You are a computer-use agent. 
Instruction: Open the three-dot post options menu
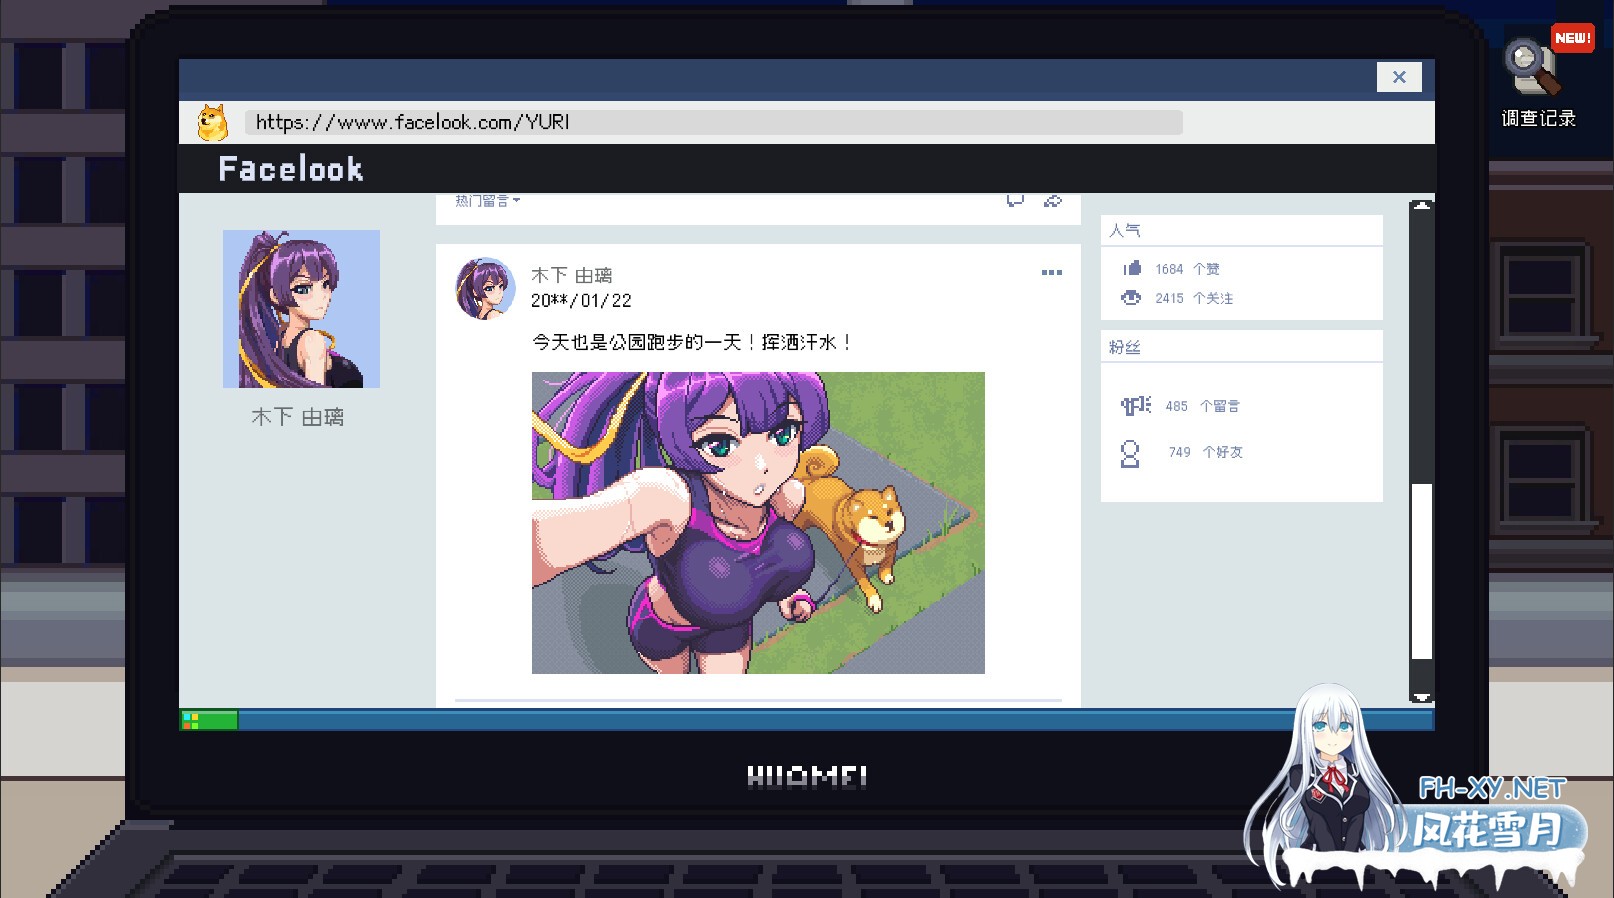pyautogui.click(x=1051, y=273)
